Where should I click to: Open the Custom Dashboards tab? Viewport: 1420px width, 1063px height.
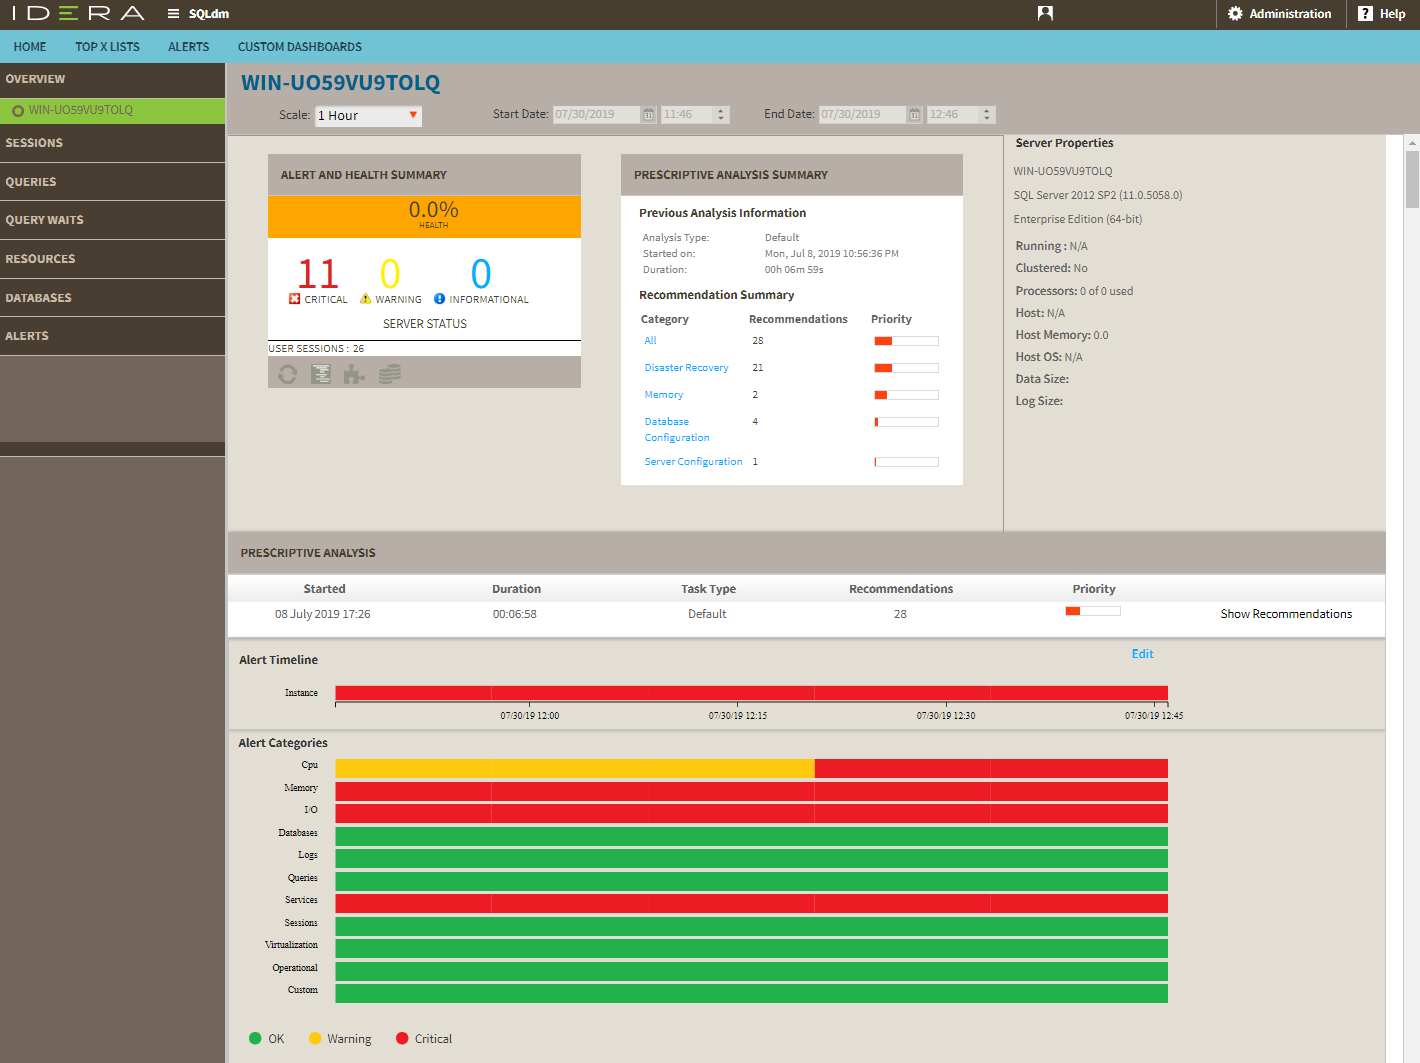click(x=299, y=47)
